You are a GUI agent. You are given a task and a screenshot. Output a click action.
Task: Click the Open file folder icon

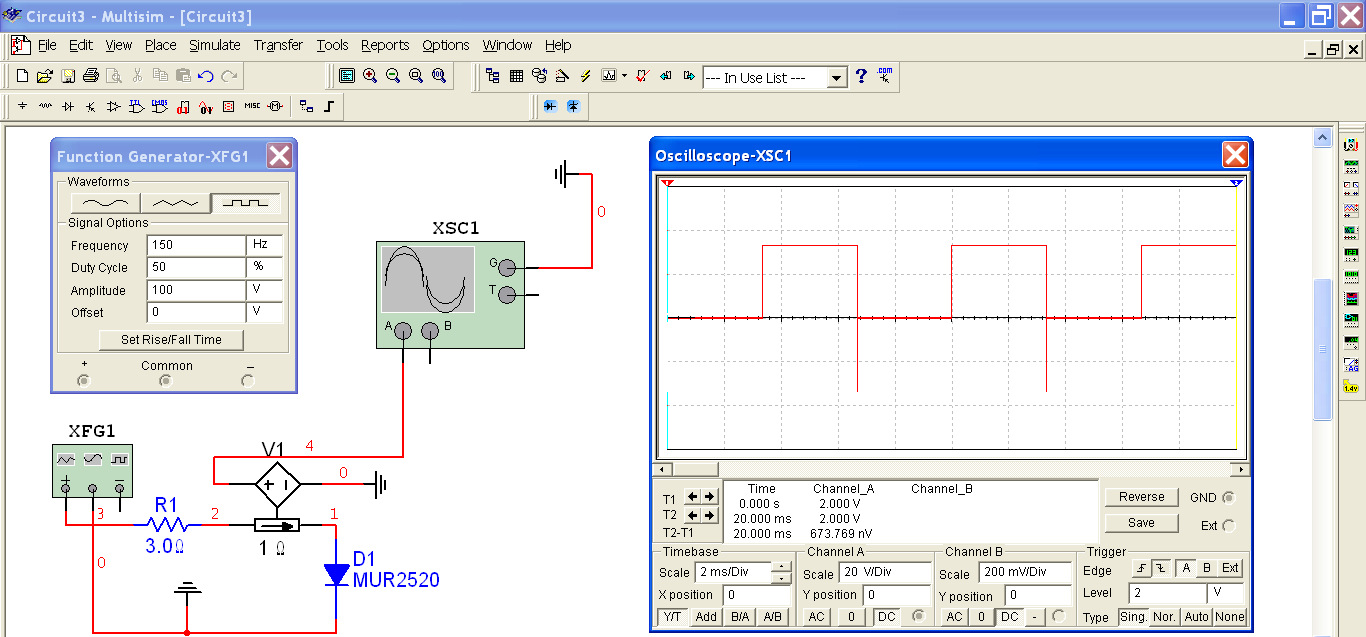click(x=44, y=76)
